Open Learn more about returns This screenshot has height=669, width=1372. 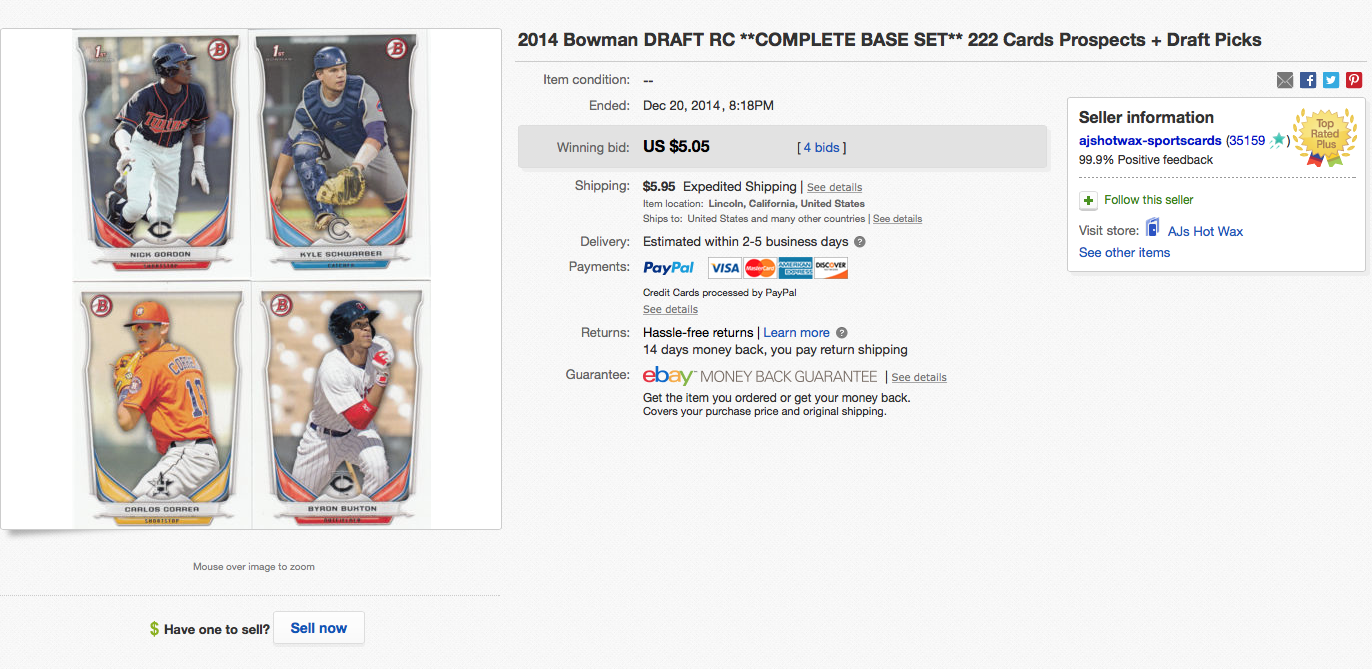[x=796, y=333]
